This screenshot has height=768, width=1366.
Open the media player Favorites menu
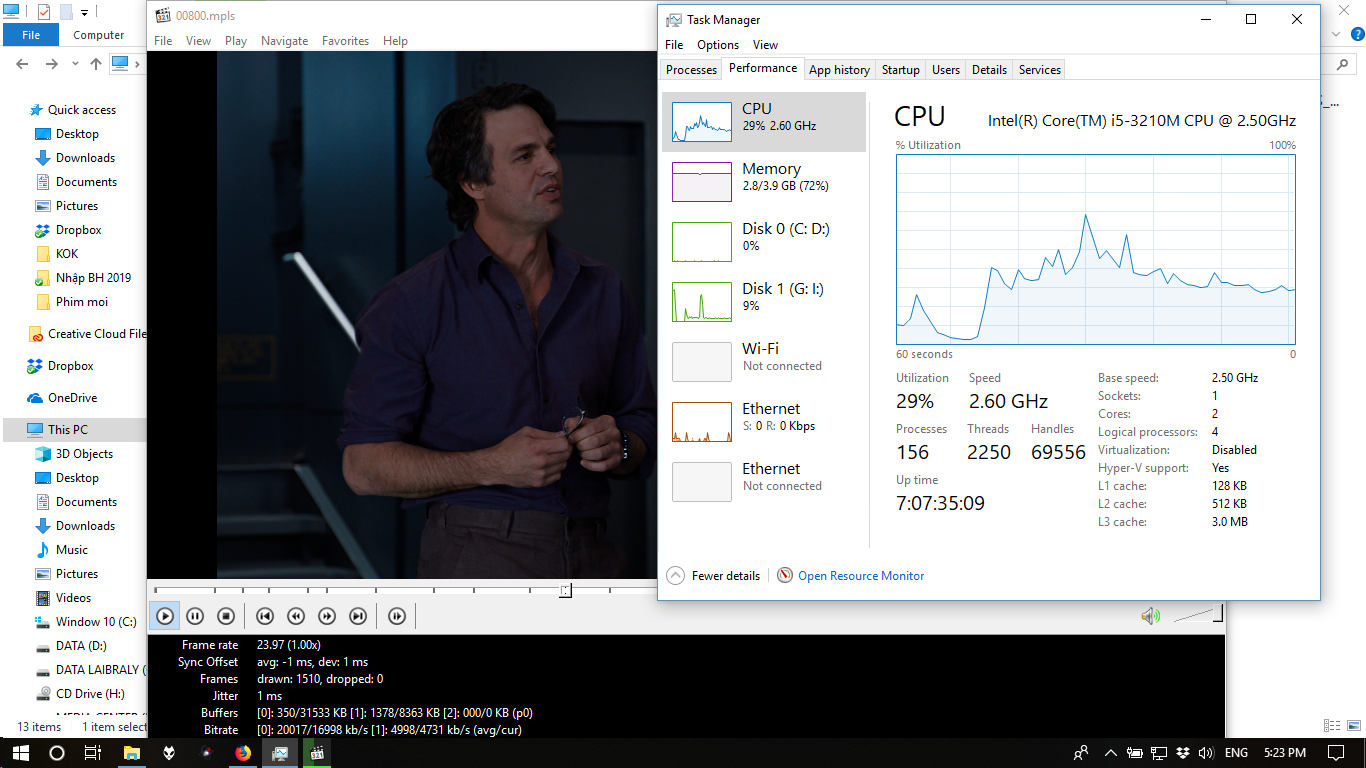click(x=345, y=41)
